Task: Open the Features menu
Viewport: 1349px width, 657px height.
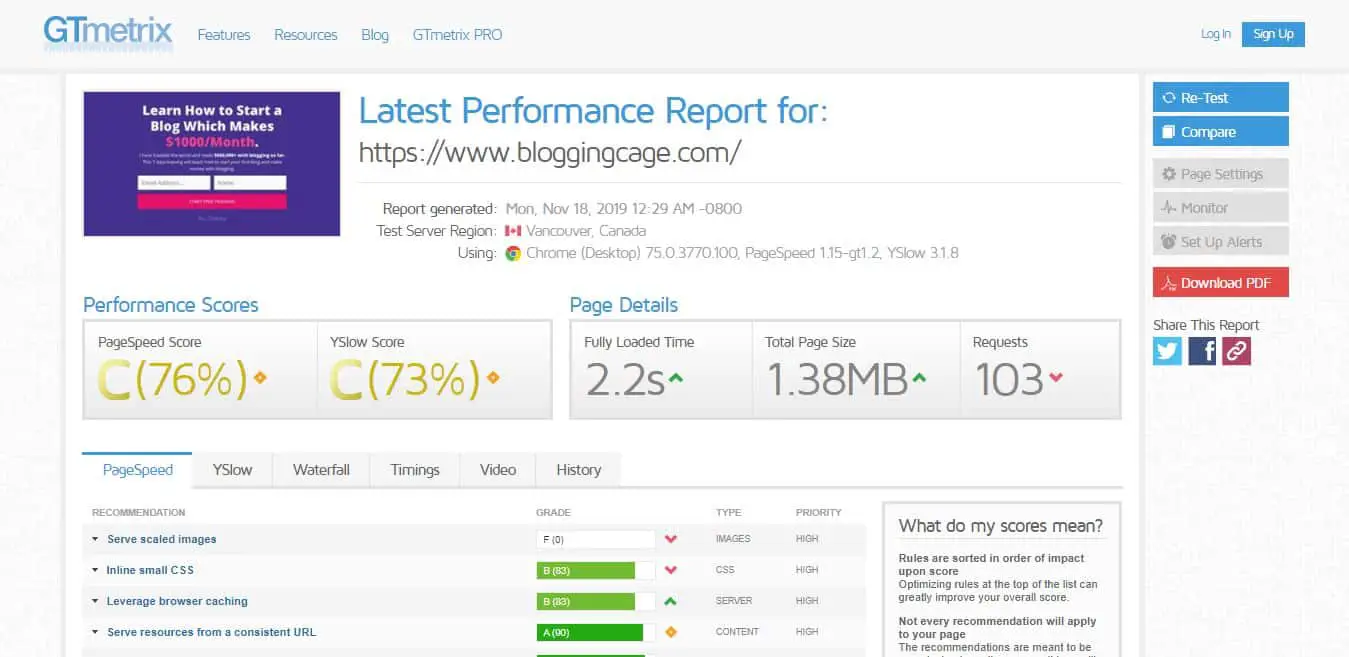Action: 224,34
